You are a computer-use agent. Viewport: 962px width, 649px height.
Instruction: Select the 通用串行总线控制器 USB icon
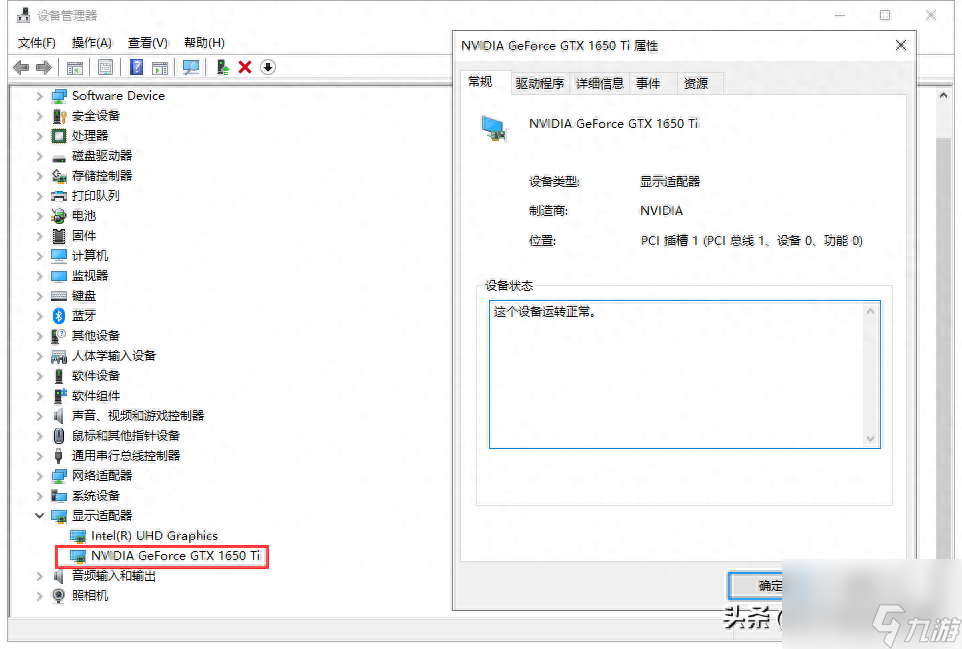[x=59, y=456]
